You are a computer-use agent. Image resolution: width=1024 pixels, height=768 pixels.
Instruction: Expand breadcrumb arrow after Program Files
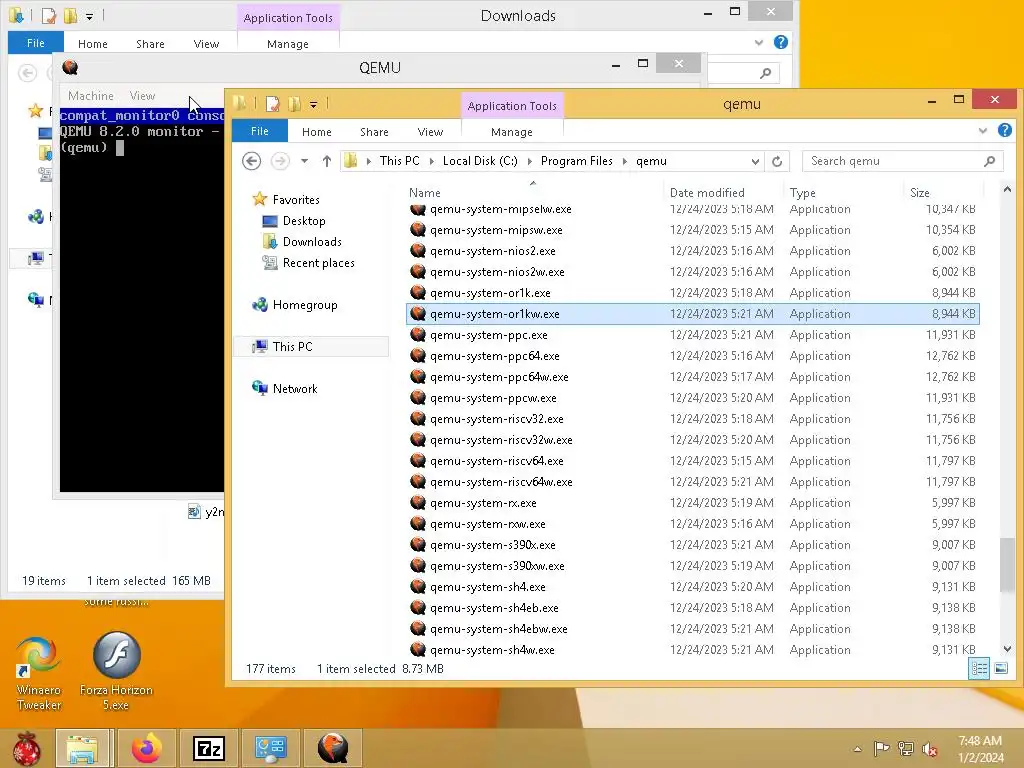tap(624, 161)
